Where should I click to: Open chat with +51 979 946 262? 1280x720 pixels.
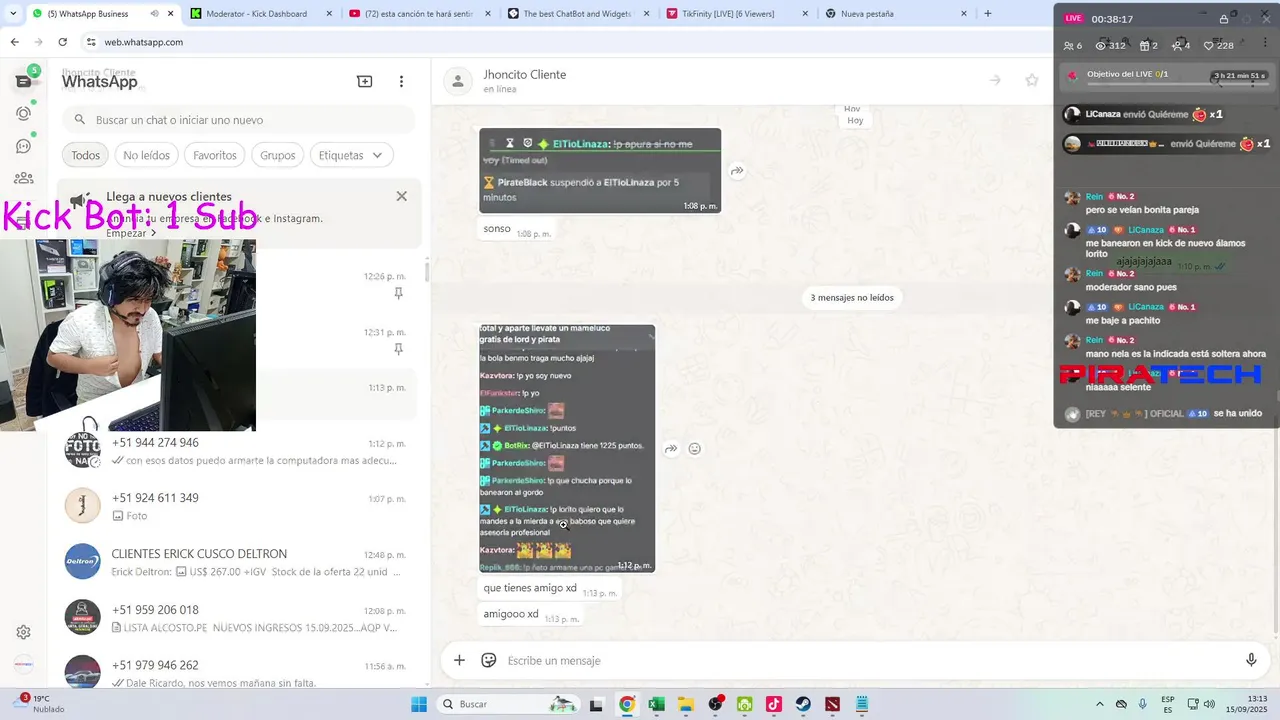tap(238, 672)
